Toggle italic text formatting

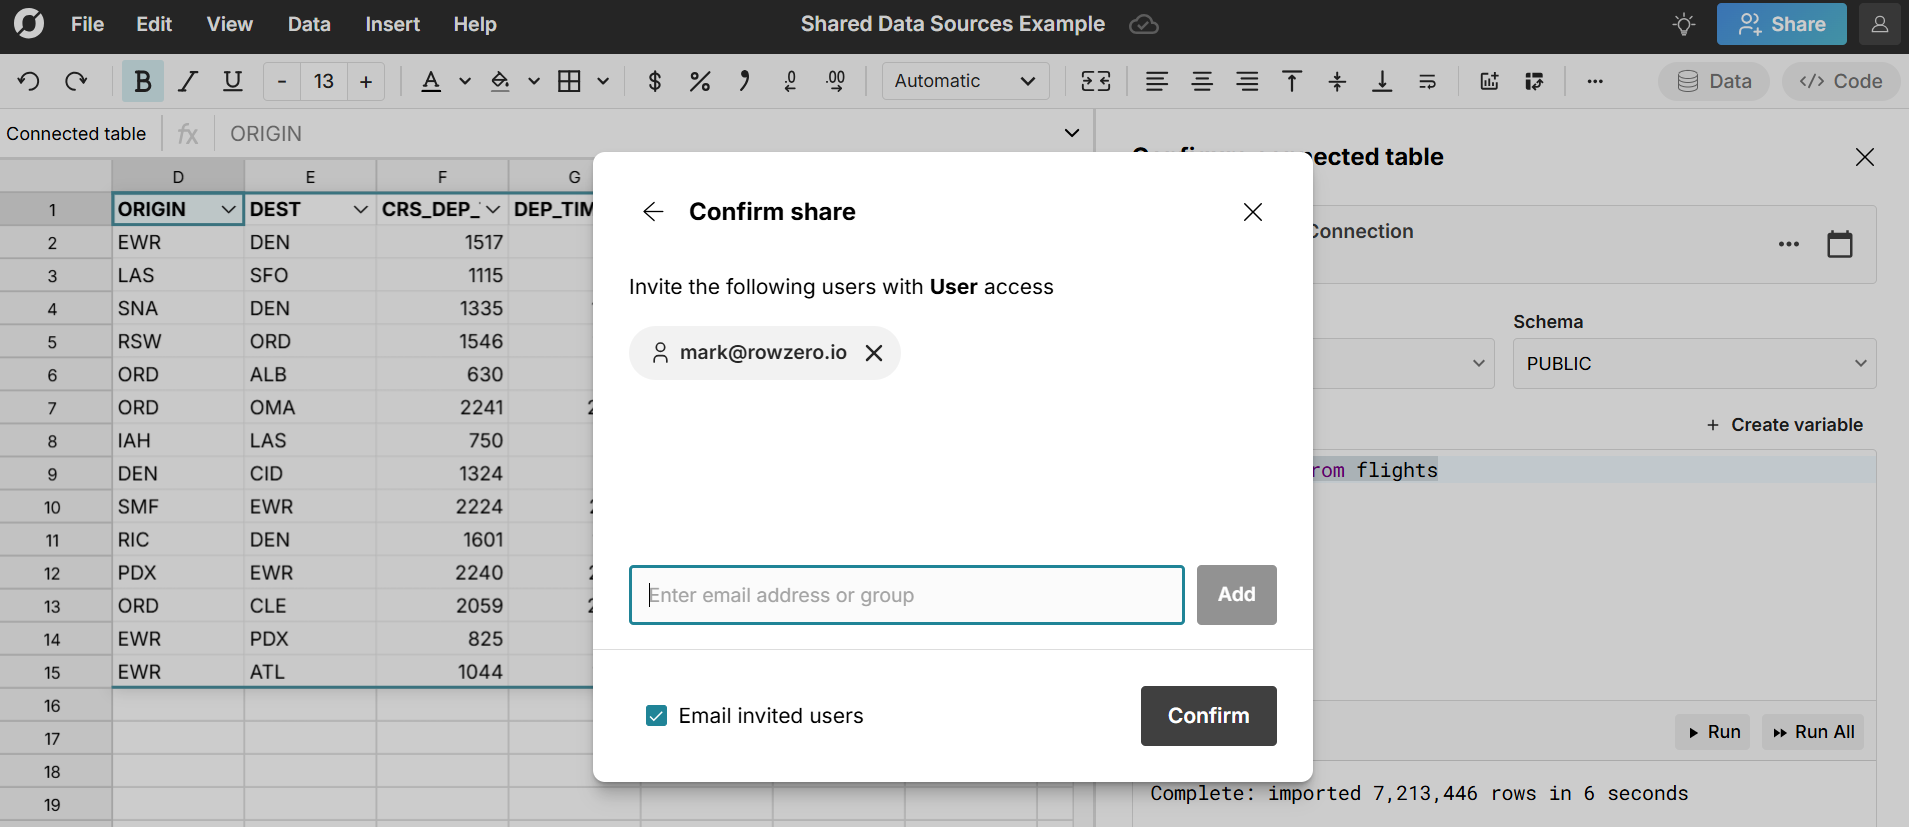point(188,81)
